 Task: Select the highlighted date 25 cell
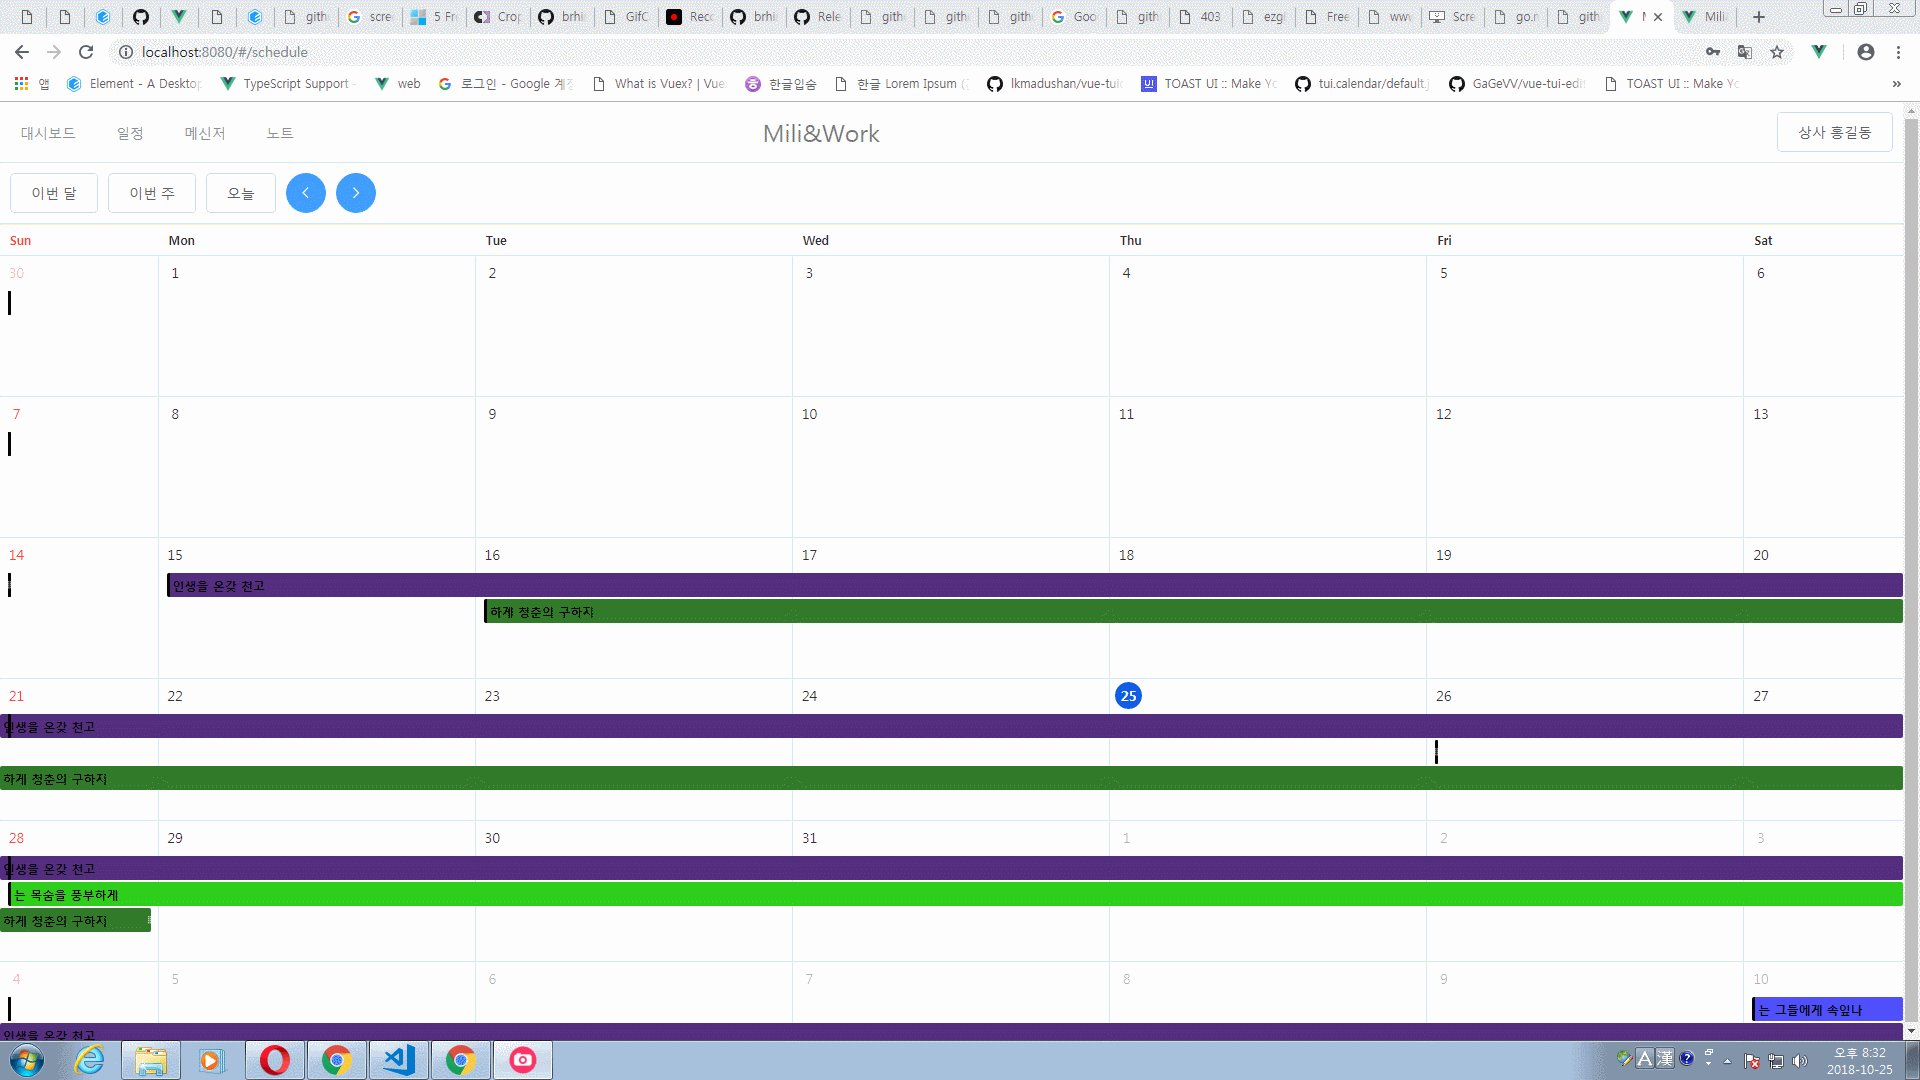coord(1128,696)
